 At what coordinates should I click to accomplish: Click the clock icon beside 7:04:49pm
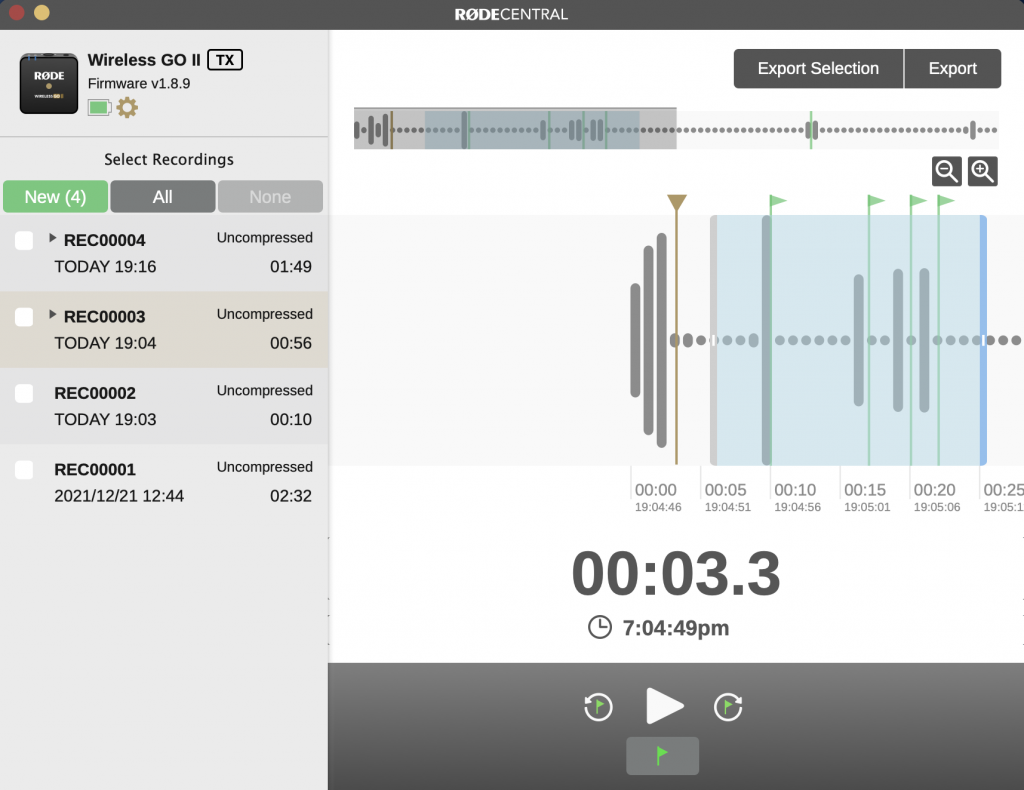click(600, 627)
